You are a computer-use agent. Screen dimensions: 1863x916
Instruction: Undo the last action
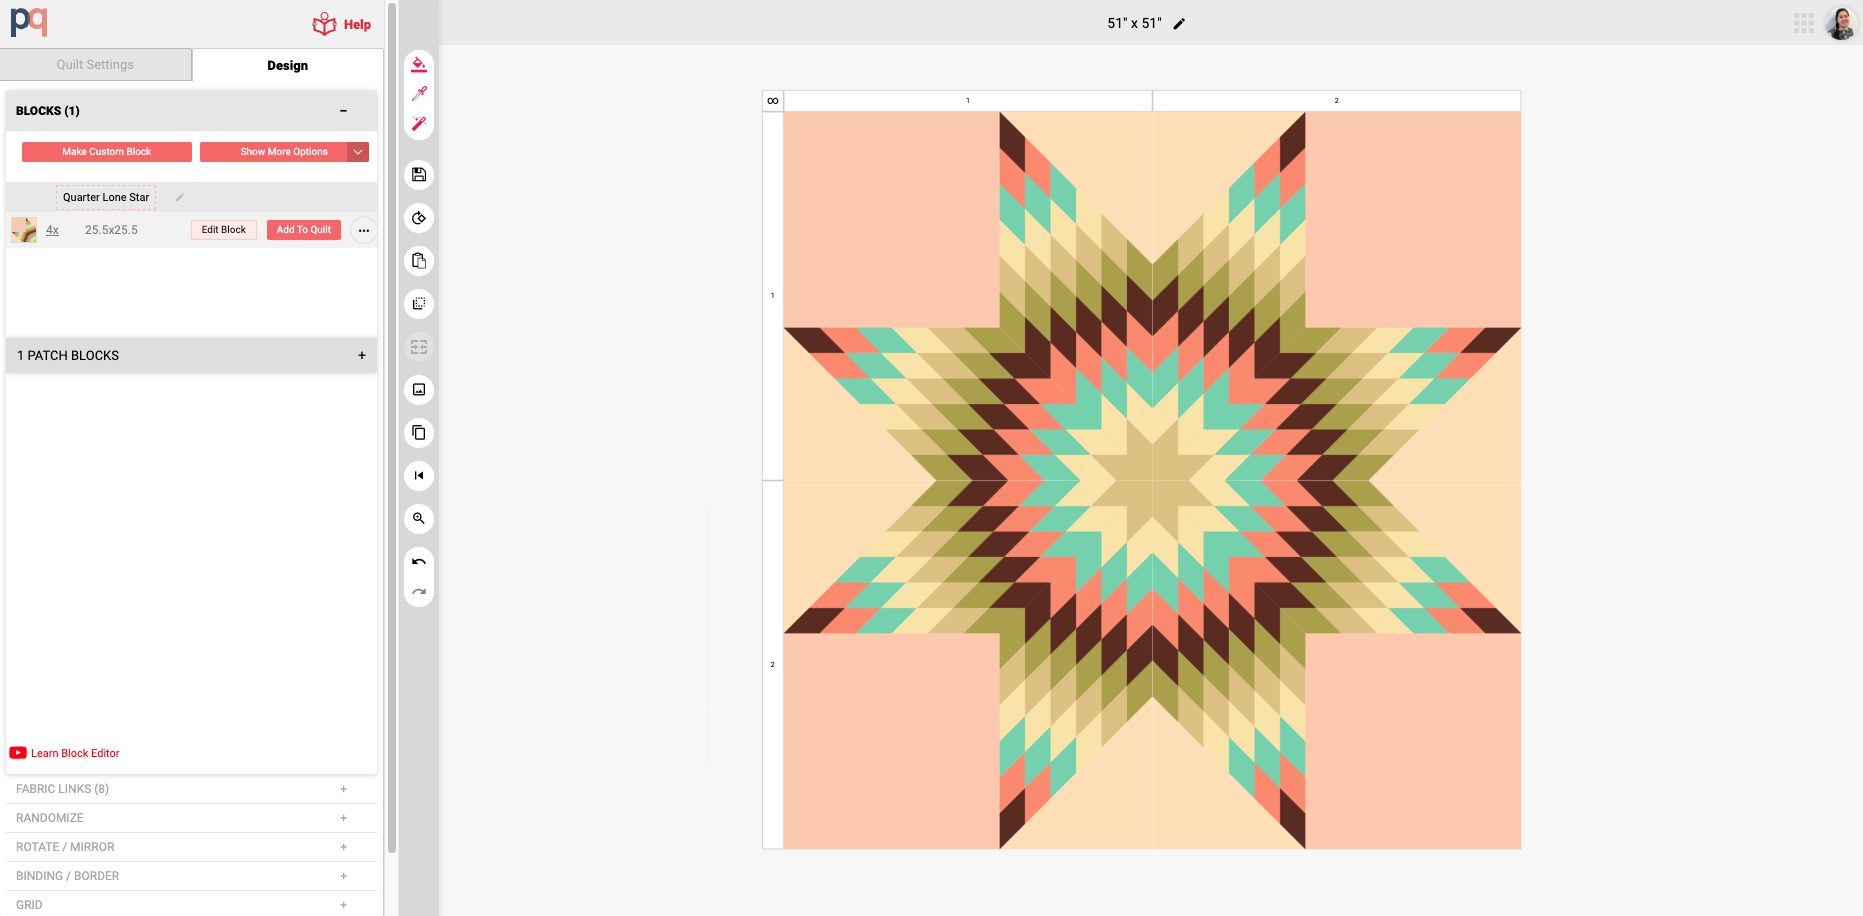(419, 562)
